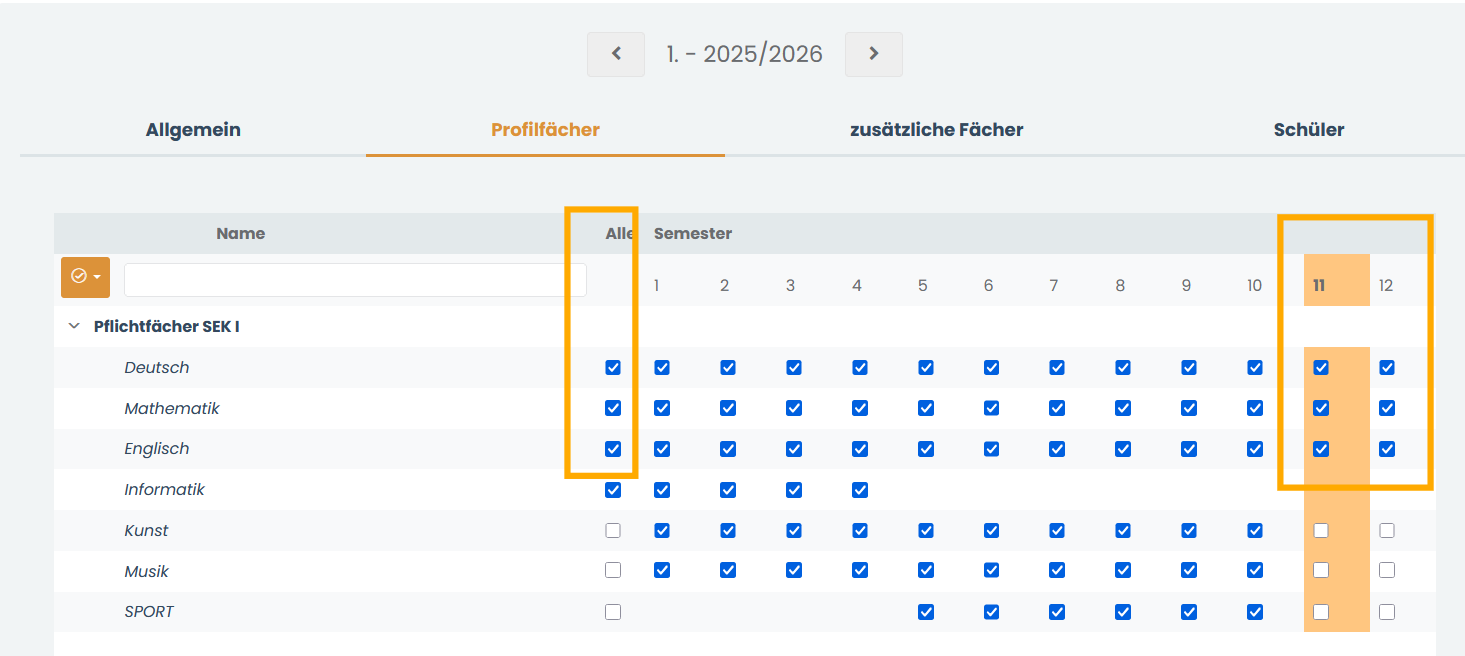Check semester 11 for Kunst
Screen dimensions: 1465x656
(1321, 531)
